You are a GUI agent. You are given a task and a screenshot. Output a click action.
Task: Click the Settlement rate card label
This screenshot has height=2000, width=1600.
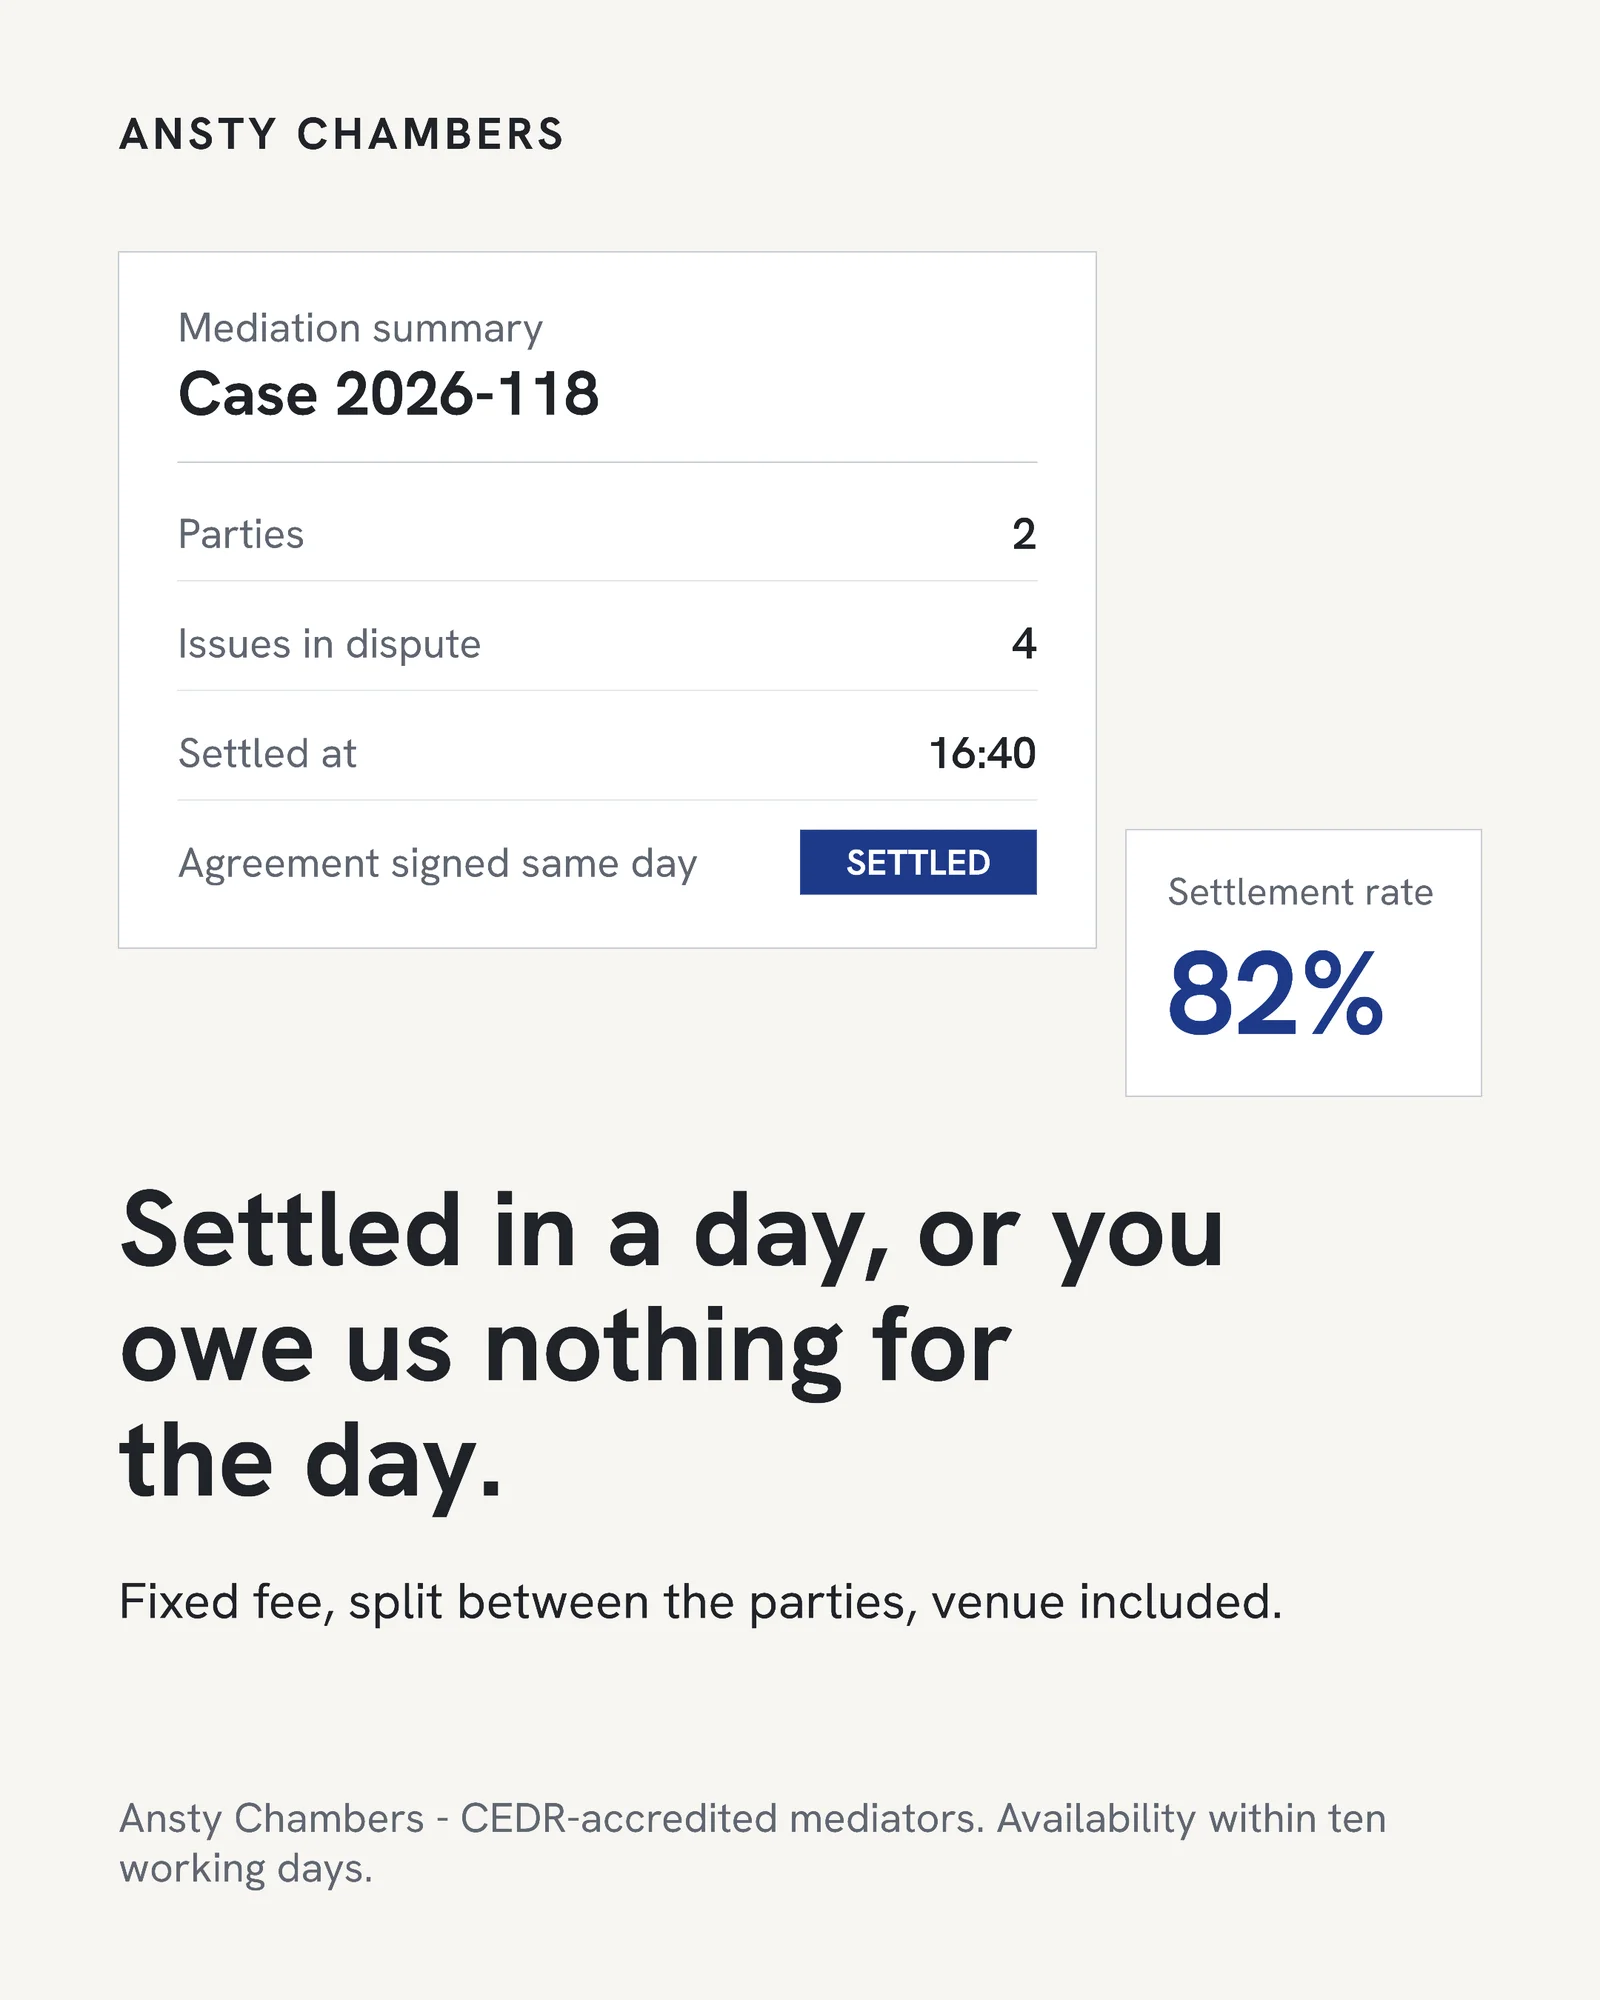pos(1300,892)
